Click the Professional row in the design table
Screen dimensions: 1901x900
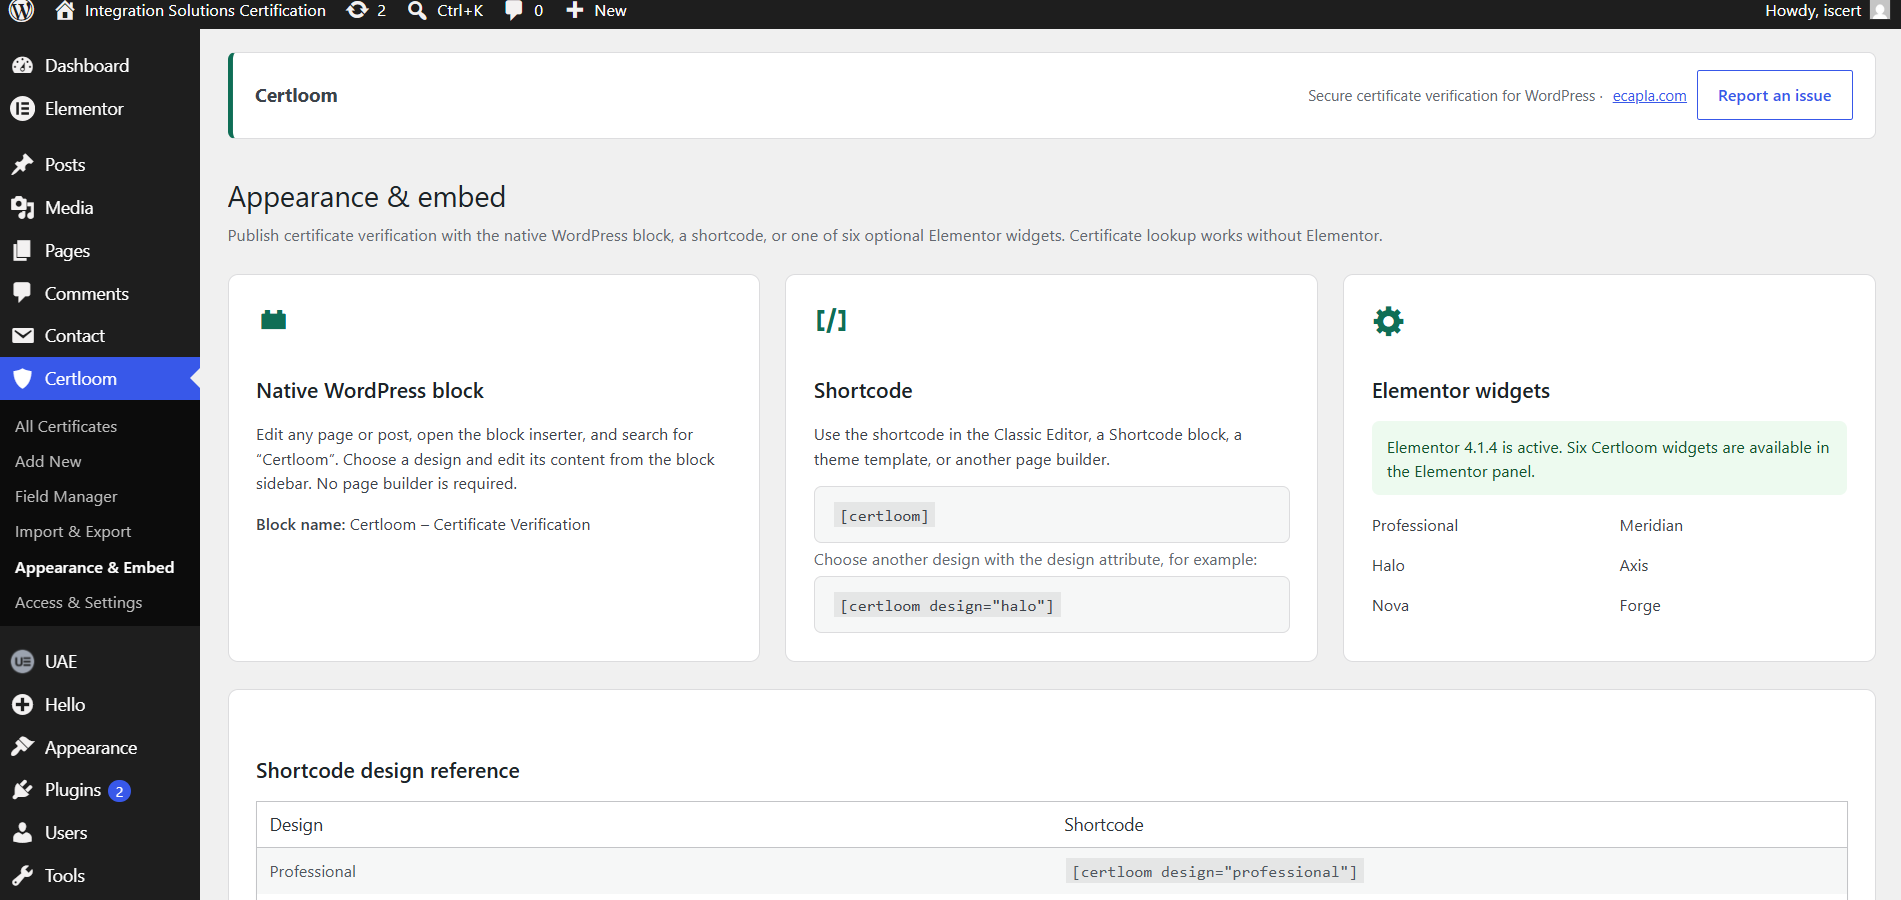pos(1051,872)
